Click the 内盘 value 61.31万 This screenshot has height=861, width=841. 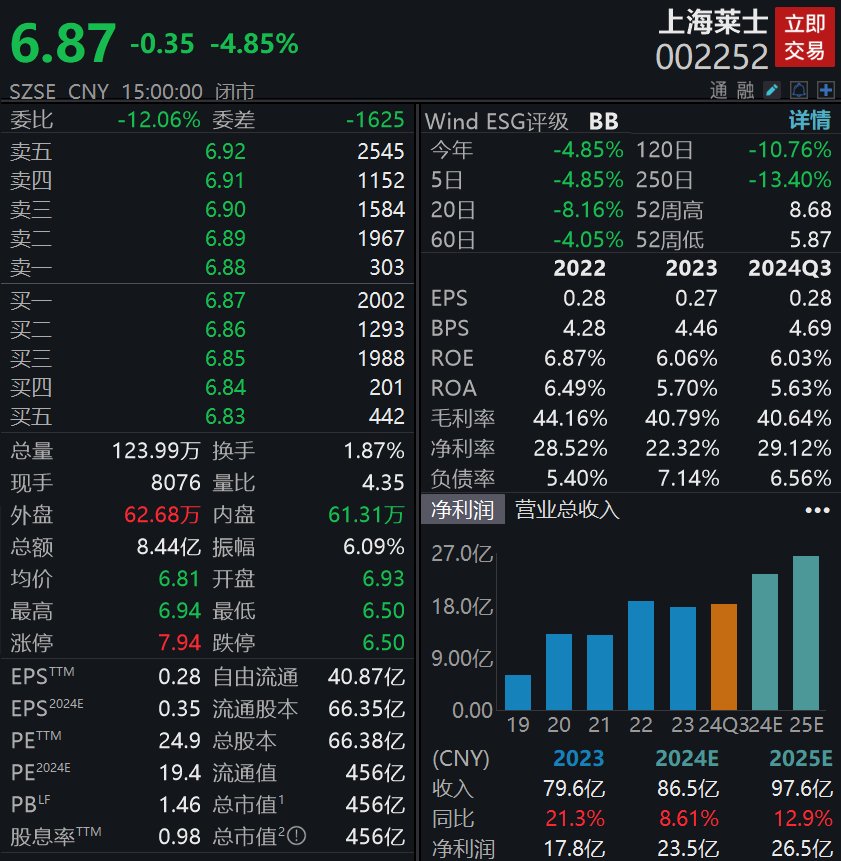click(366, 515)
